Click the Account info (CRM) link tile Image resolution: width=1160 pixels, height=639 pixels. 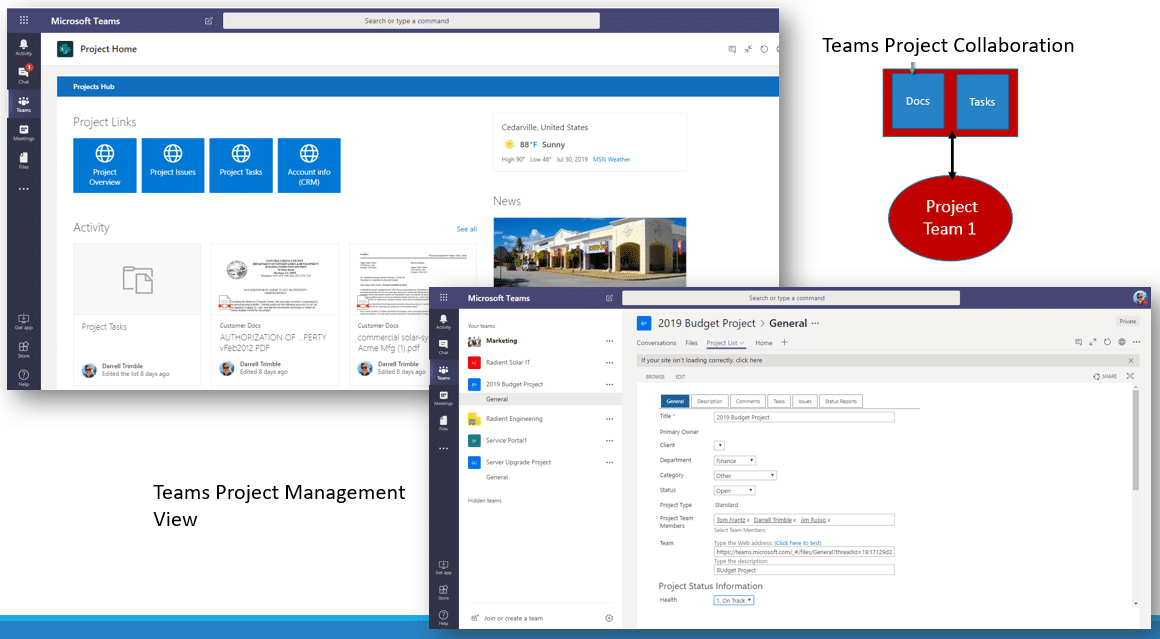309,166
